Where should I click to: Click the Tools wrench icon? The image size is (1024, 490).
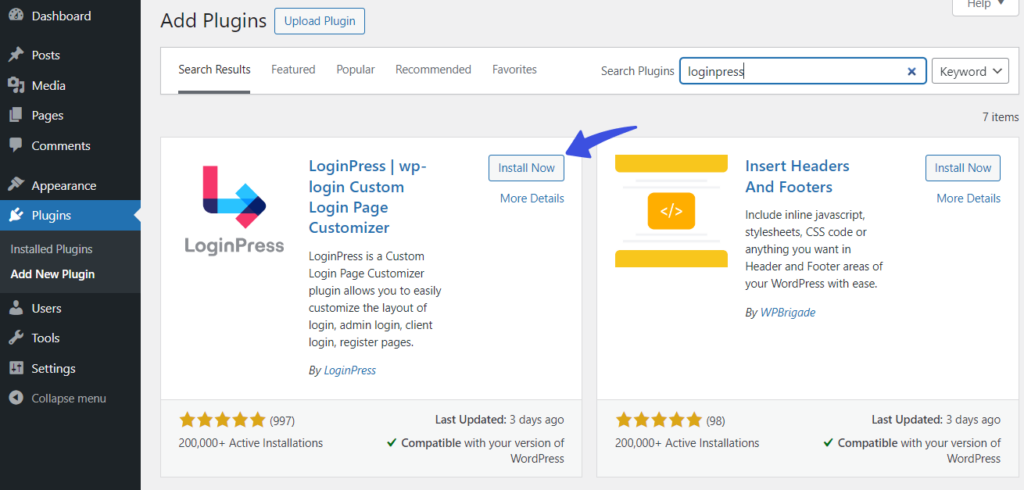16,338
